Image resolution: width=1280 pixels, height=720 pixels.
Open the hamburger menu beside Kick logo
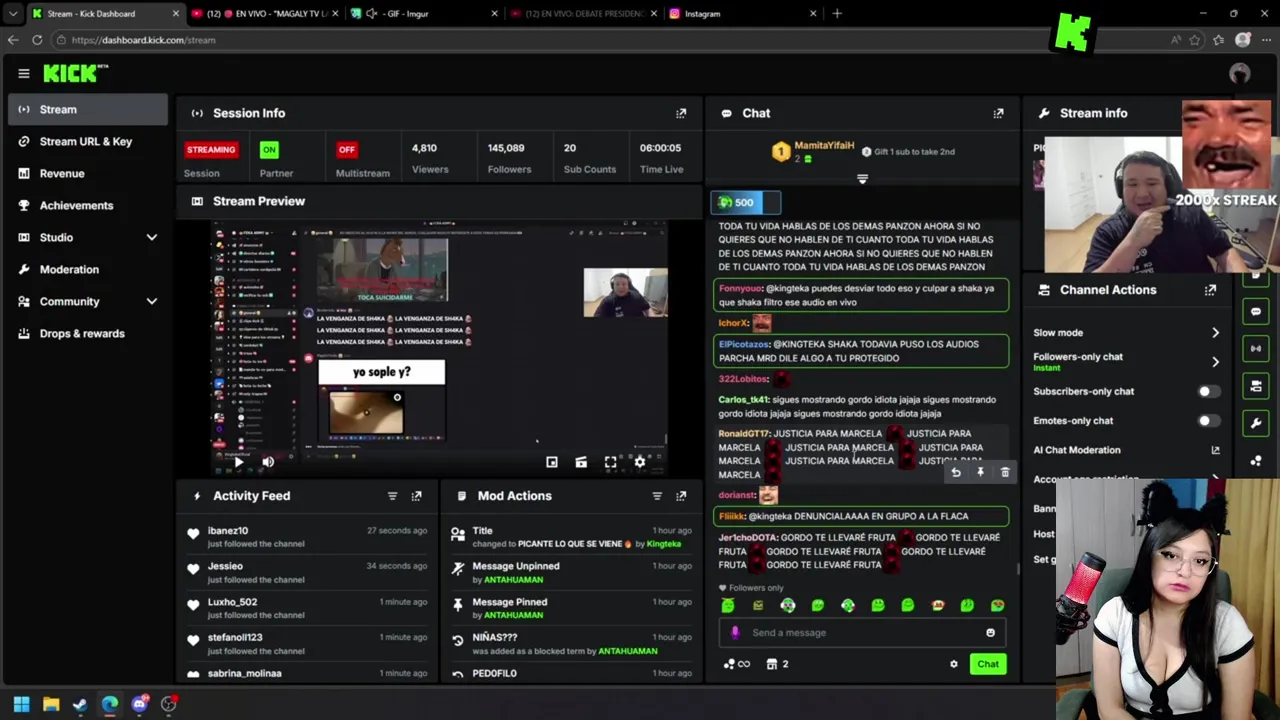[24, 73]
